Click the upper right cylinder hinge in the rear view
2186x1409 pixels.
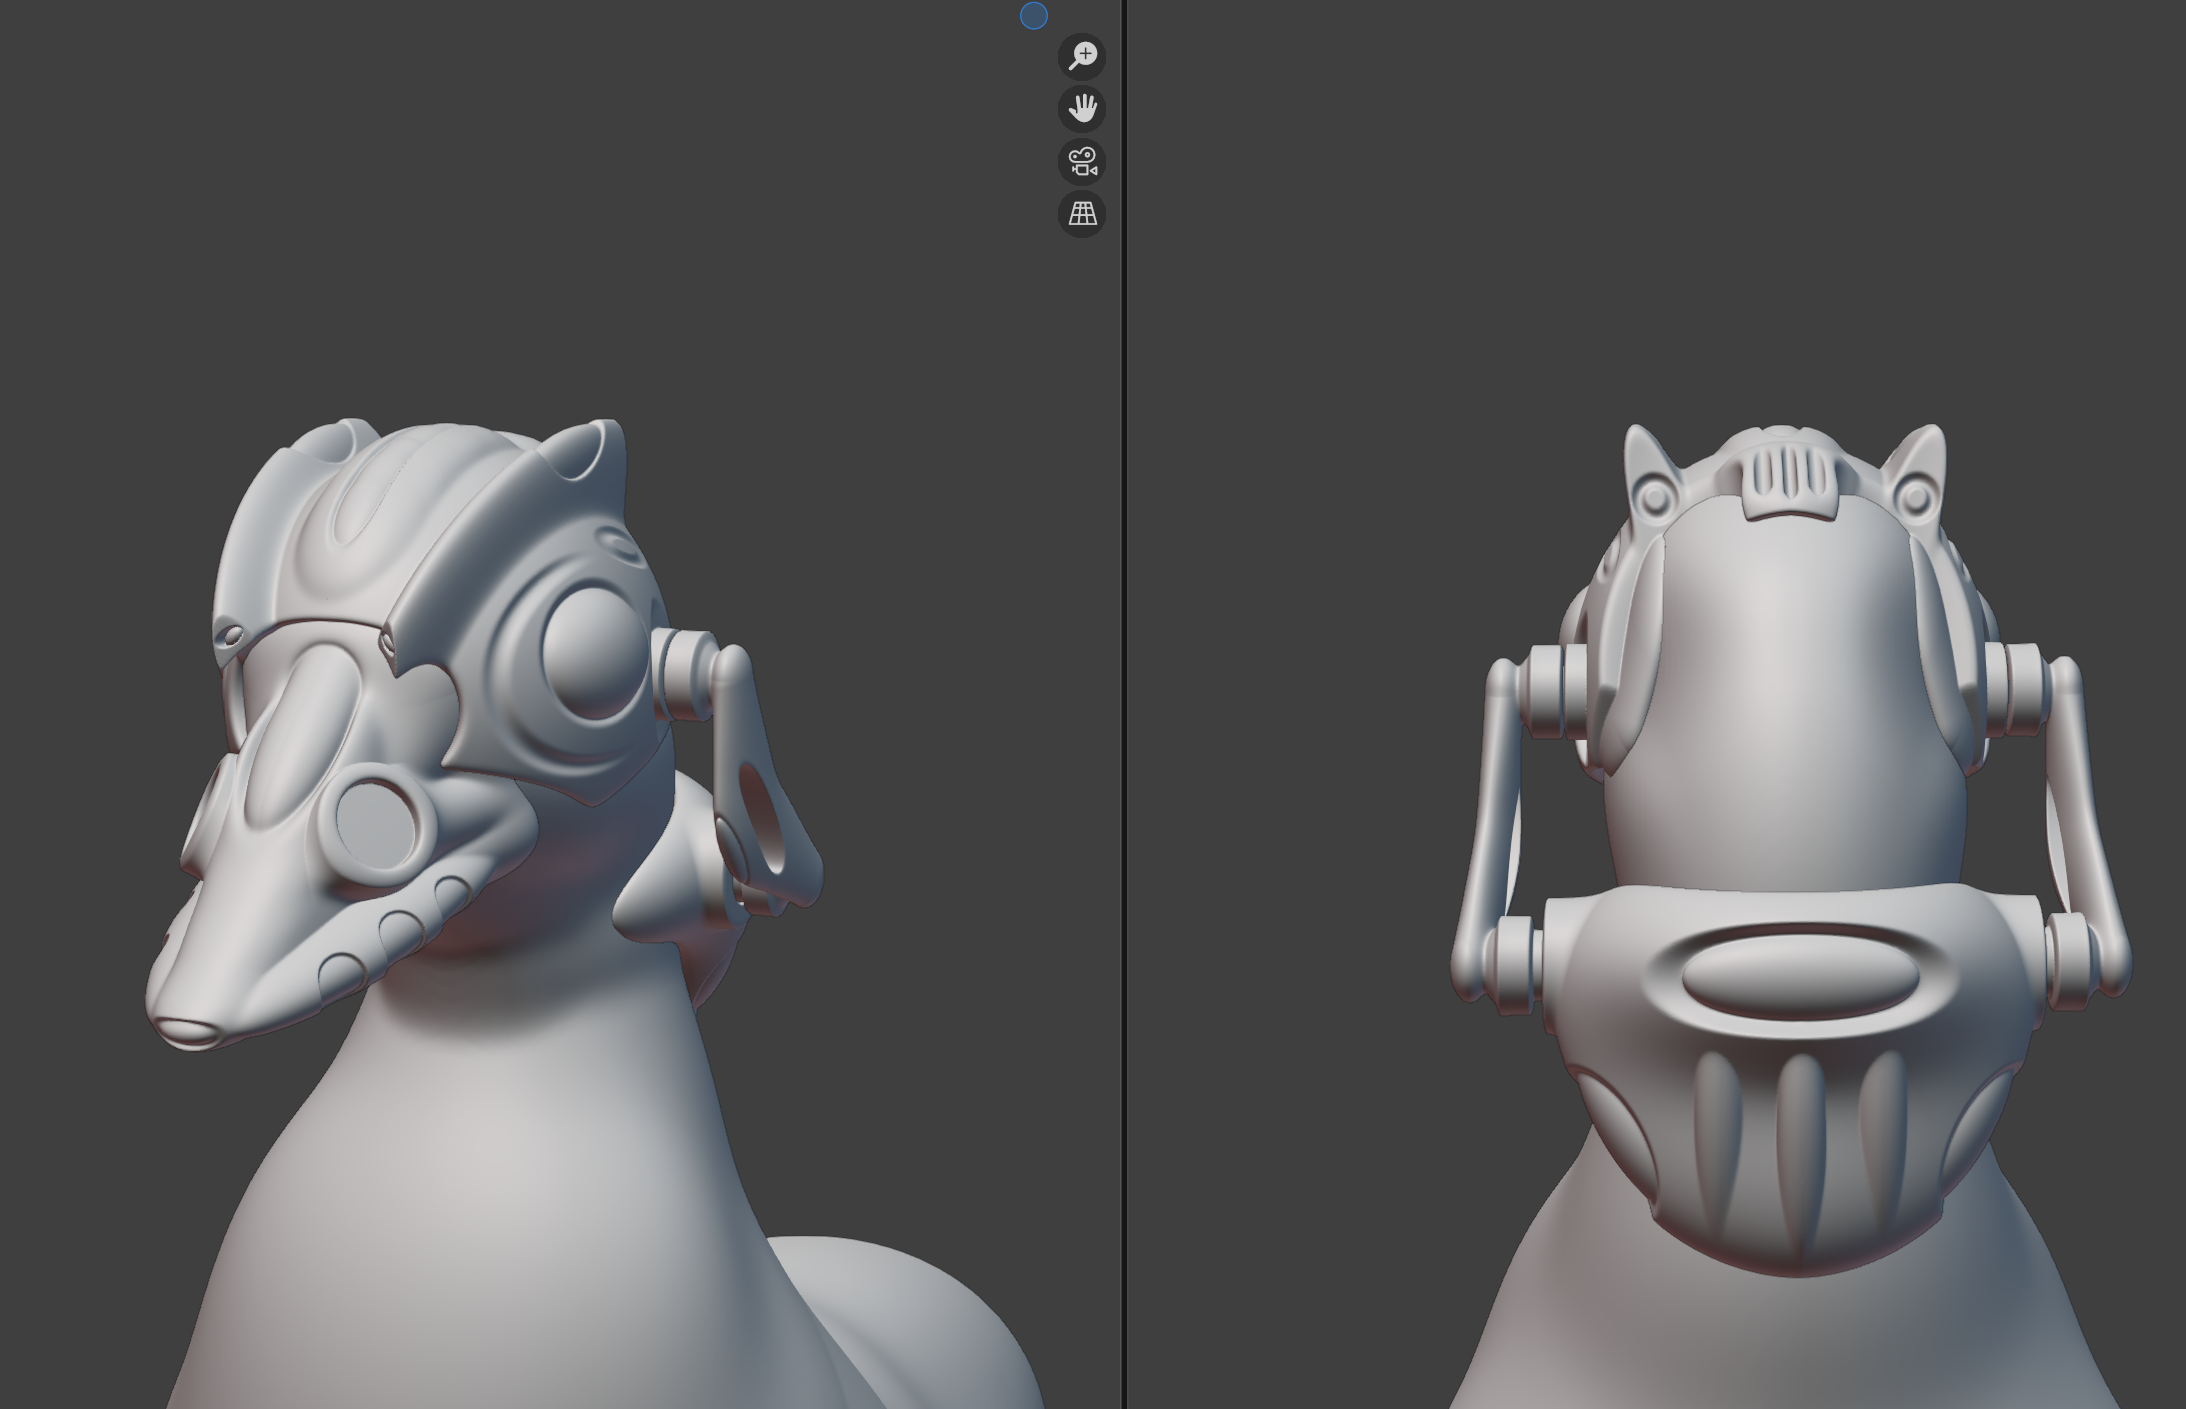2018,690
